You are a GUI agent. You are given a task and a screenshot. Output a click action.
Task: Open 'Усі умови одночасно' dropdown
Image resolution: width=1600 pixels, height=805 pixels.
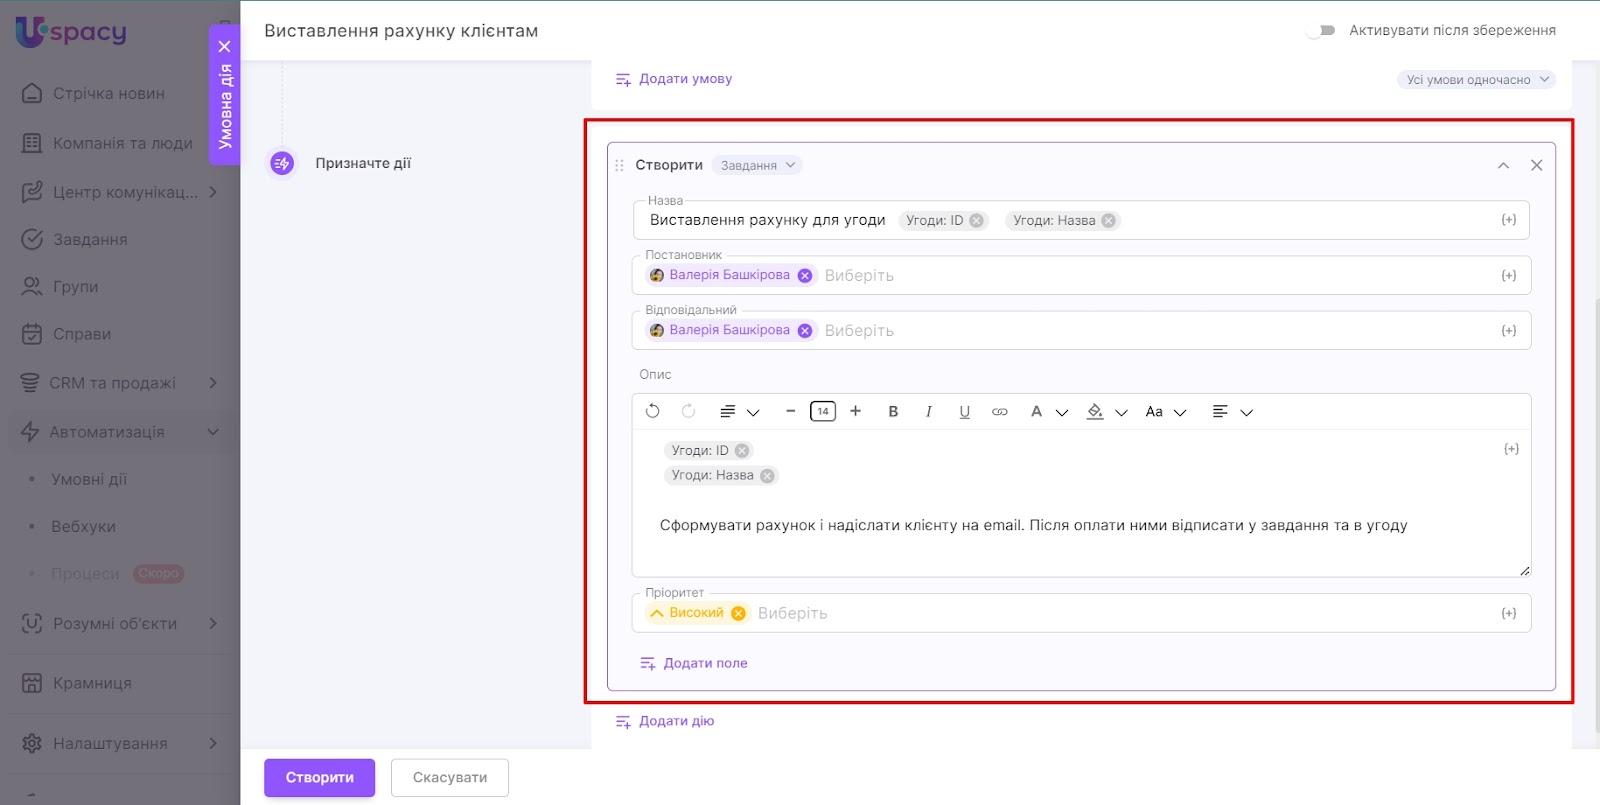[x=1475, y=80]
